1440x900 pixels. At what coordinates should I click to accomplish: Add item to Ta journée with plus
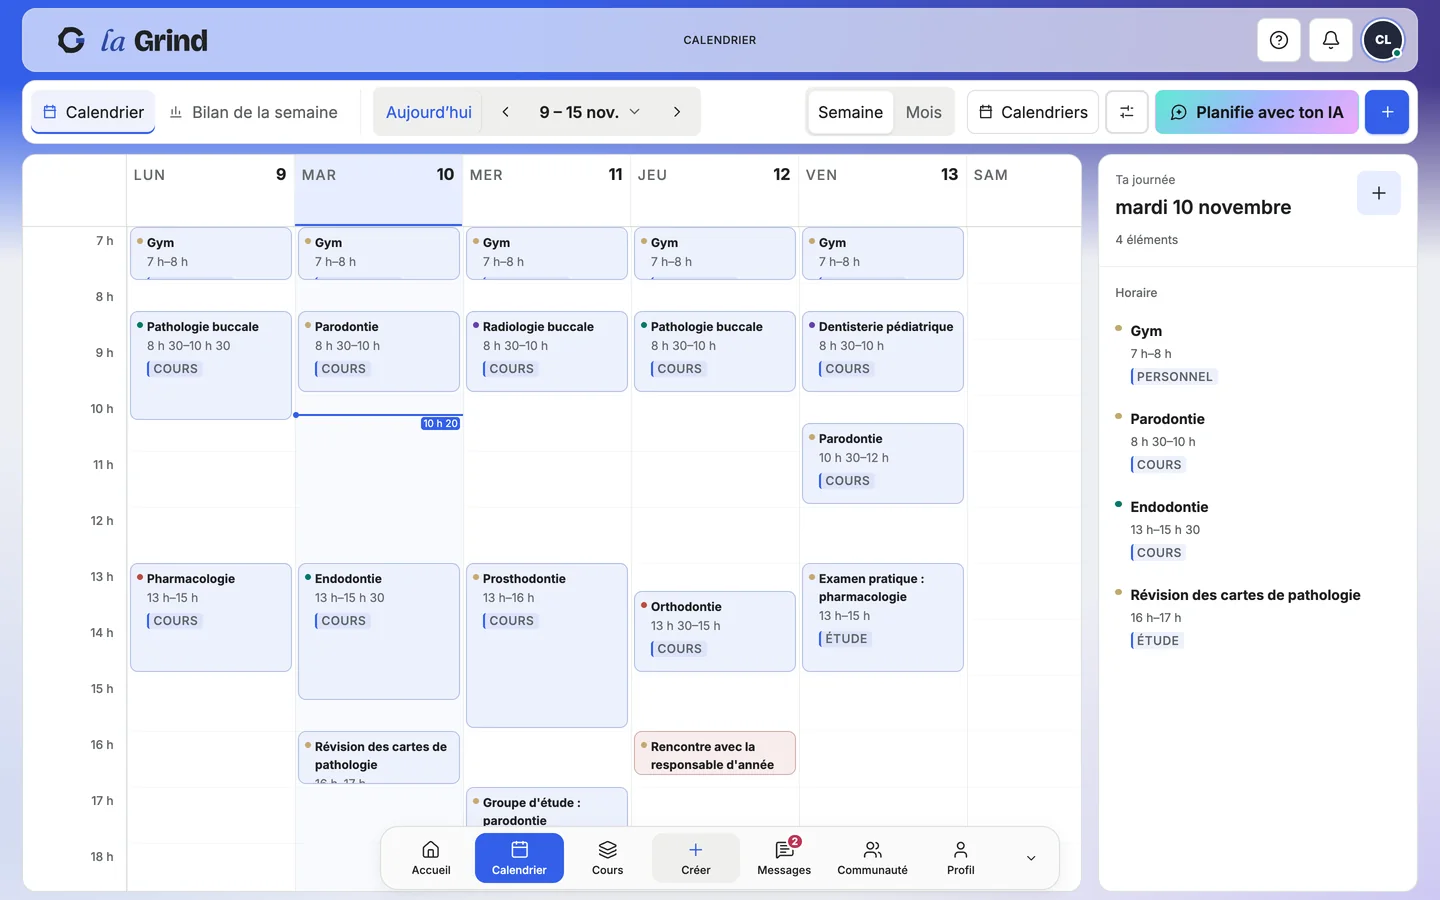click(1379, 193)
